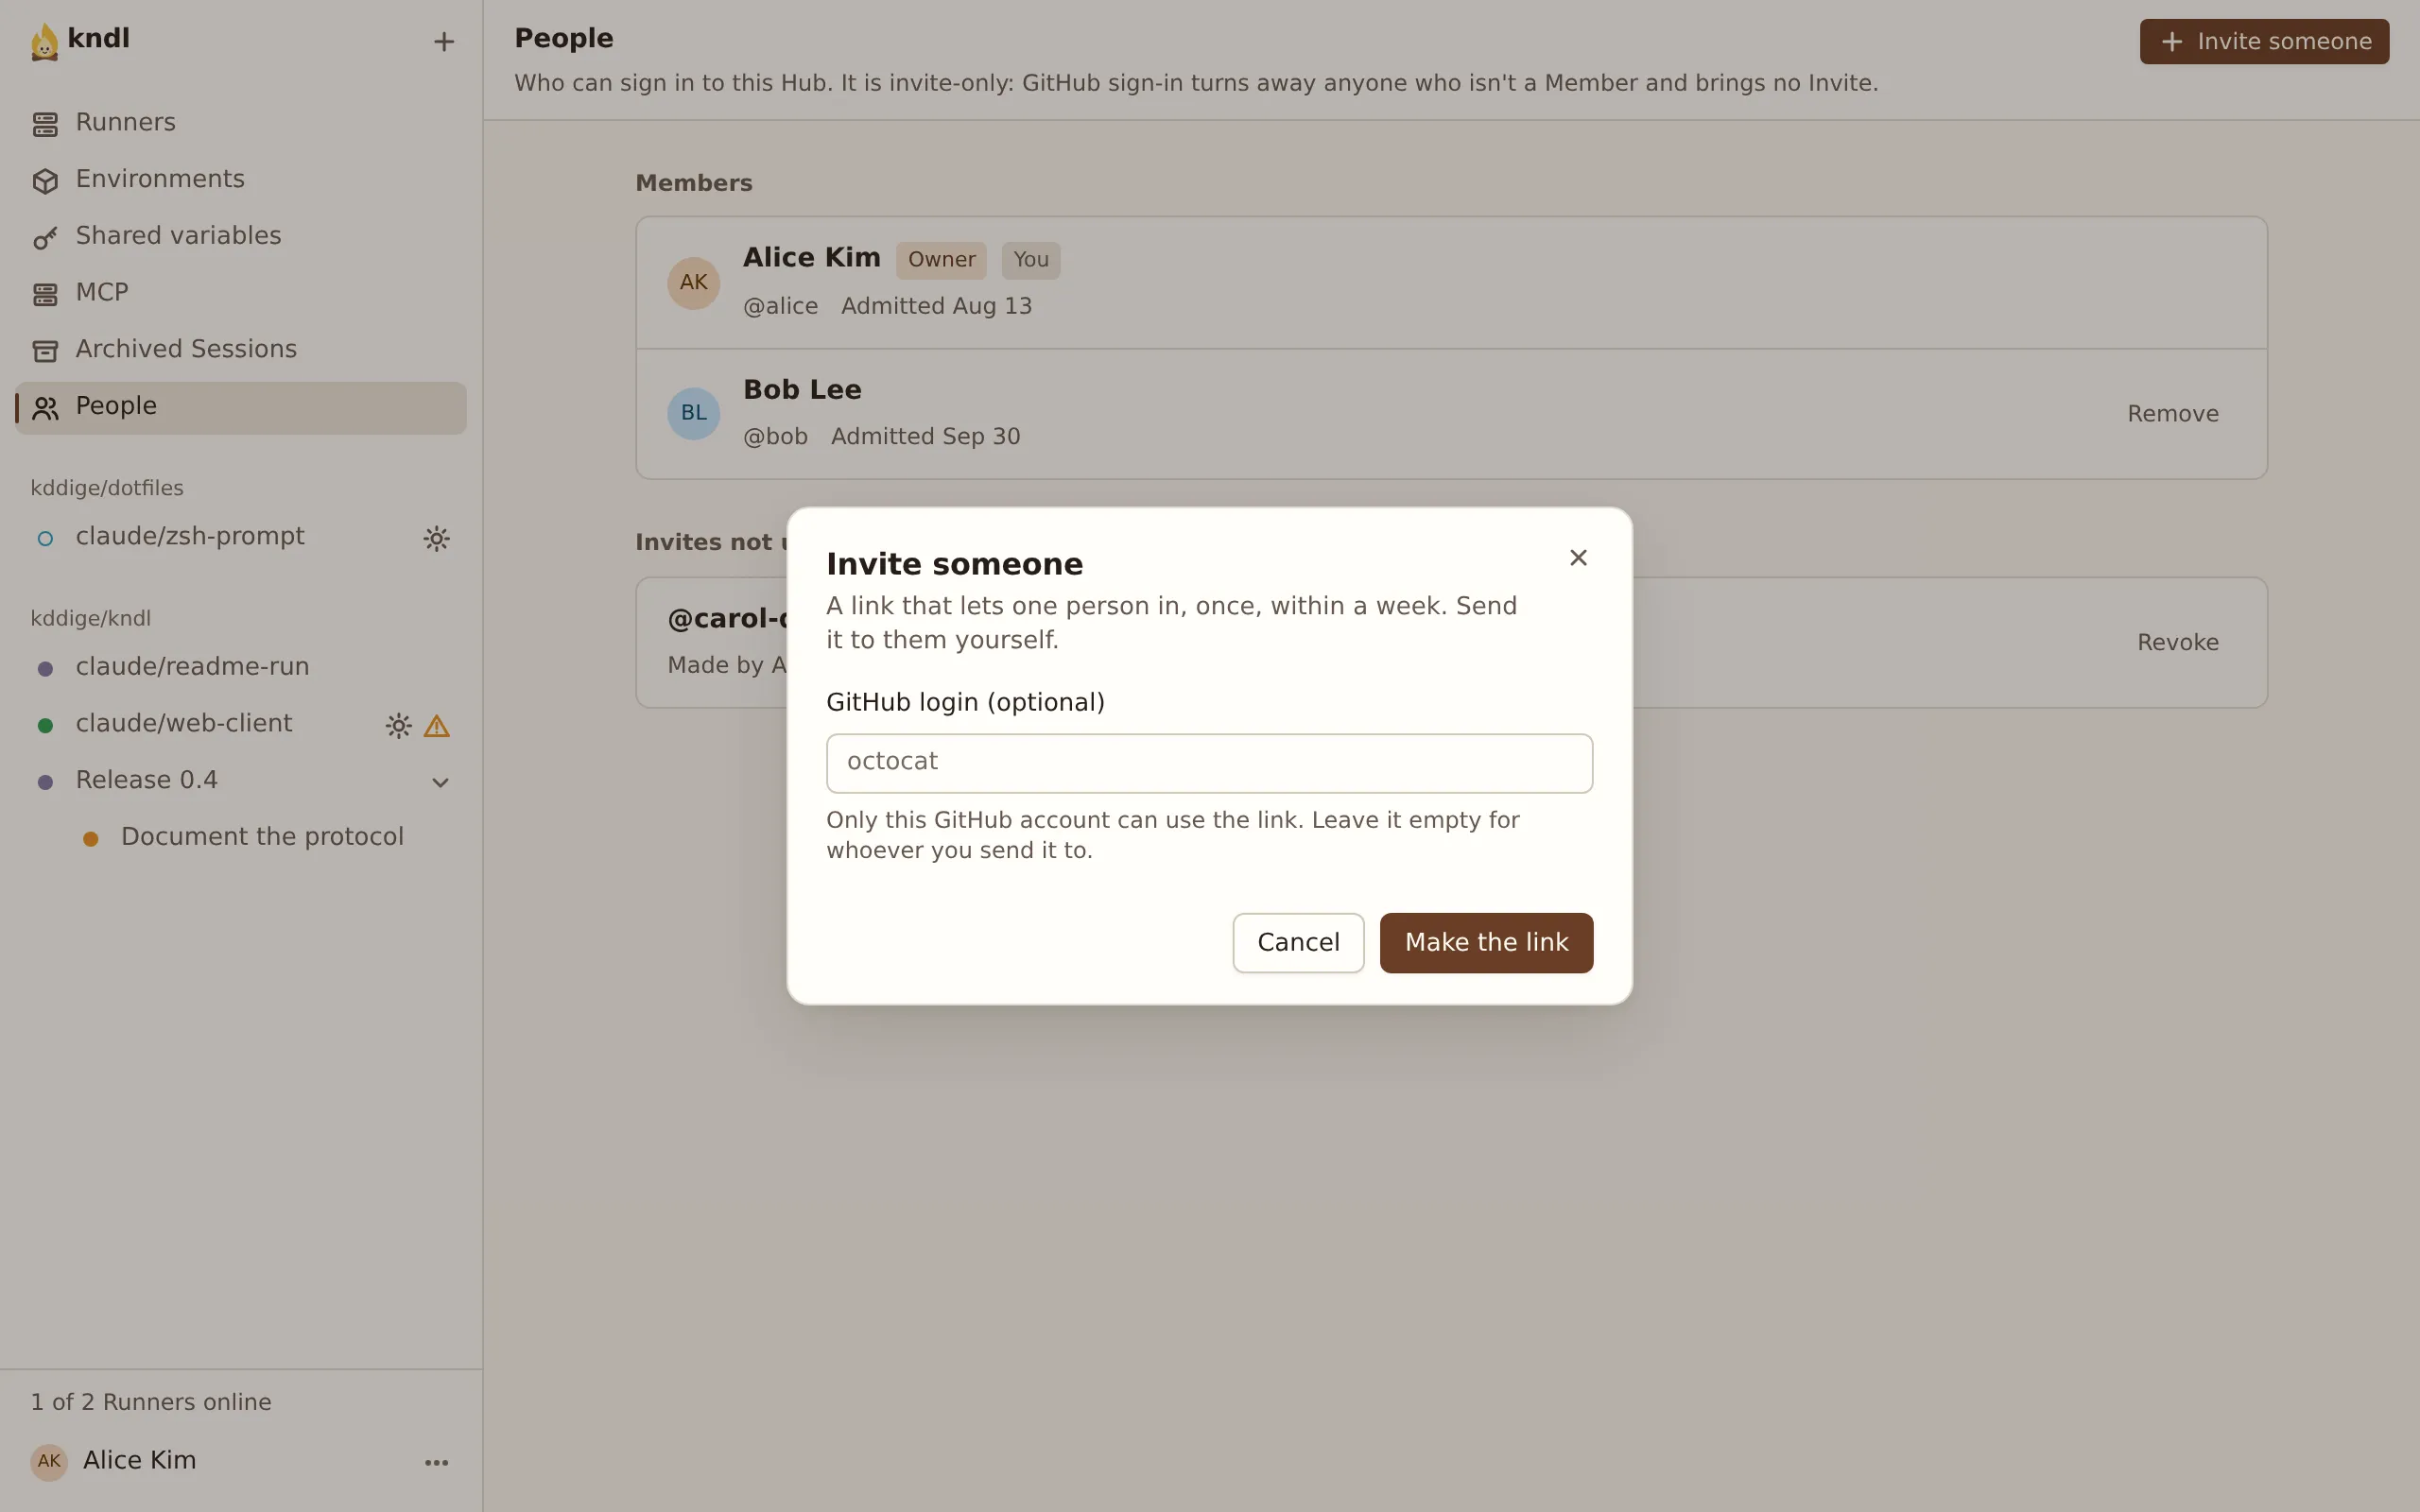This screenshot has width=2420, height=1512.
Task: Click the hollow status dot of claude/zsh-prompt
Action: tap(45, 539)
